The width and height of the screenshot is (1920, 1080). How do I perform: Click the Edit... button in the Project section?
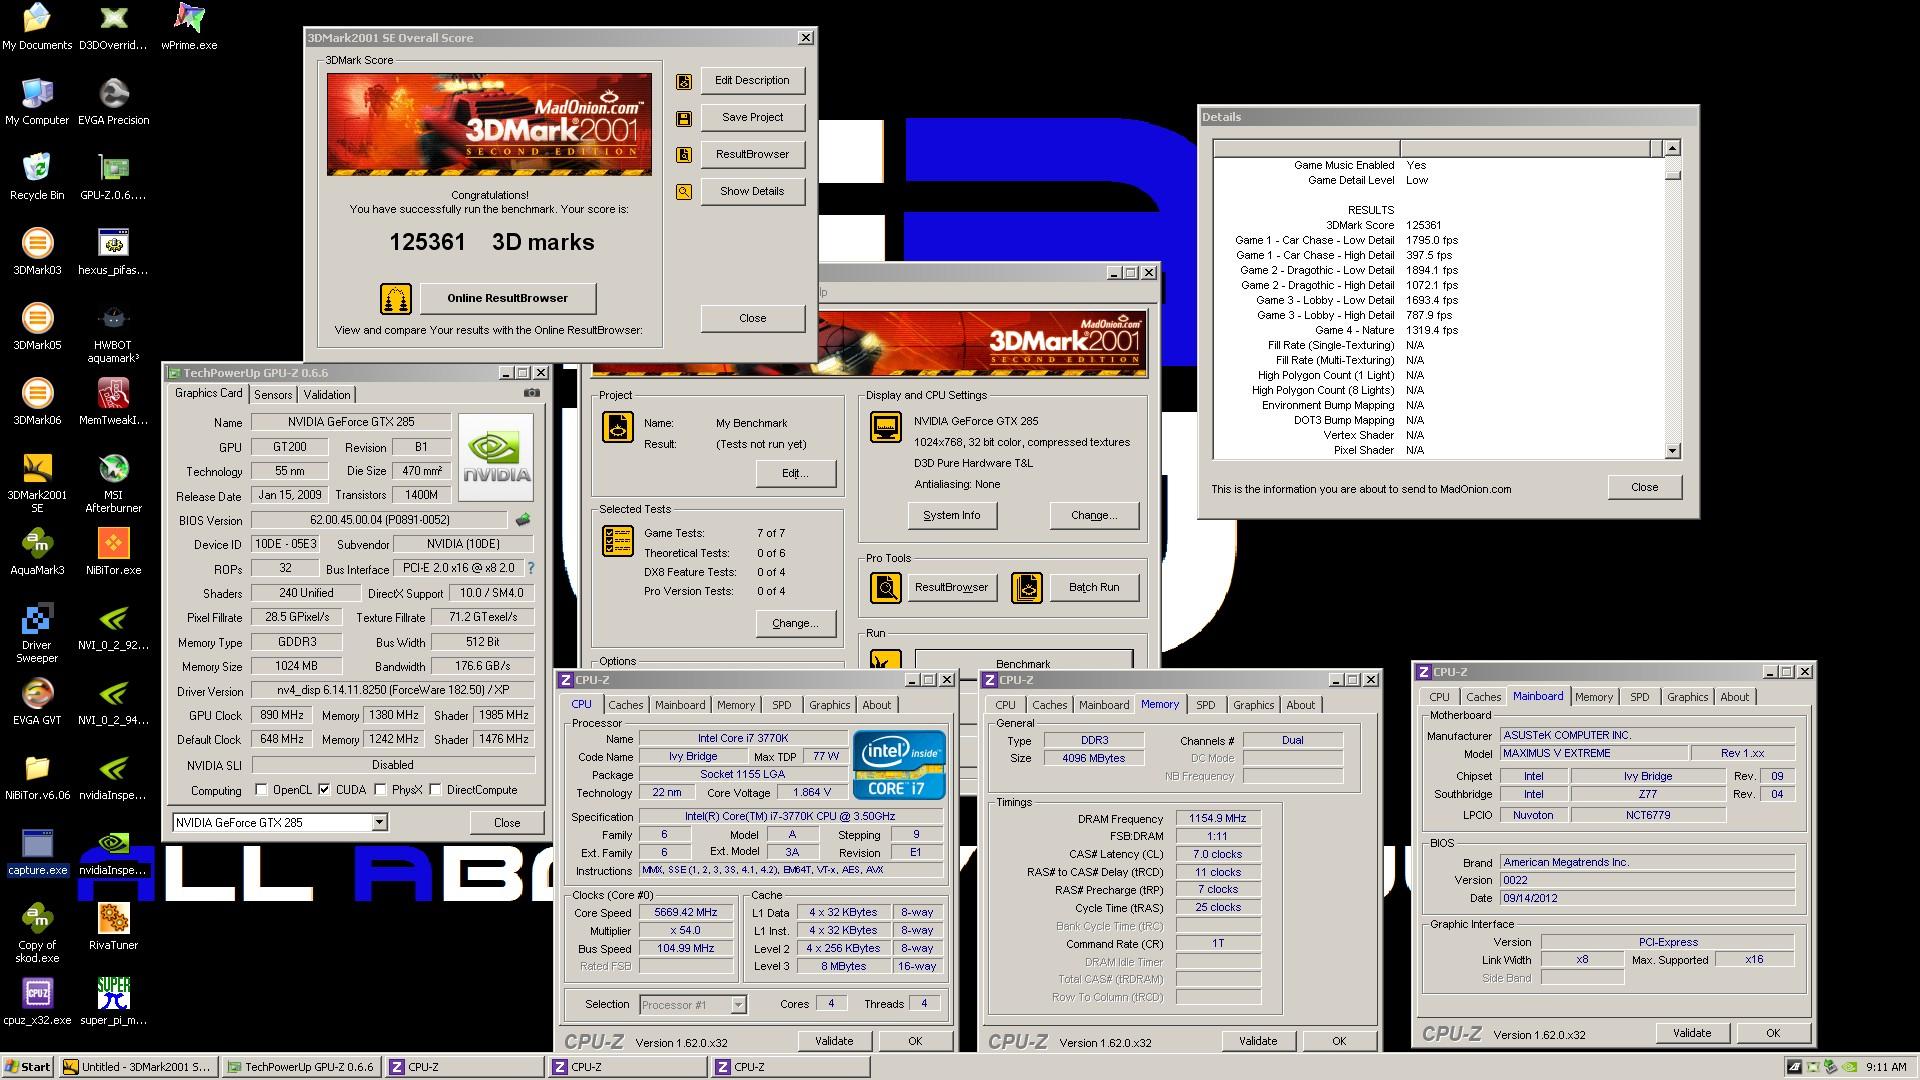coord(795,473)
